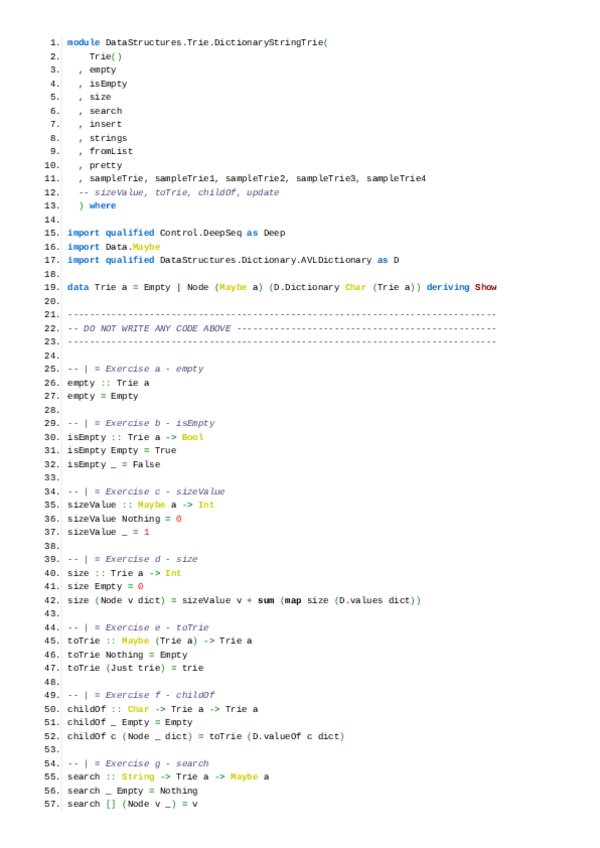Image resolution: width=600 pixels, height=848 pixels.
Task: Click 'Just trie' on line 47
Action: (135, 668)
